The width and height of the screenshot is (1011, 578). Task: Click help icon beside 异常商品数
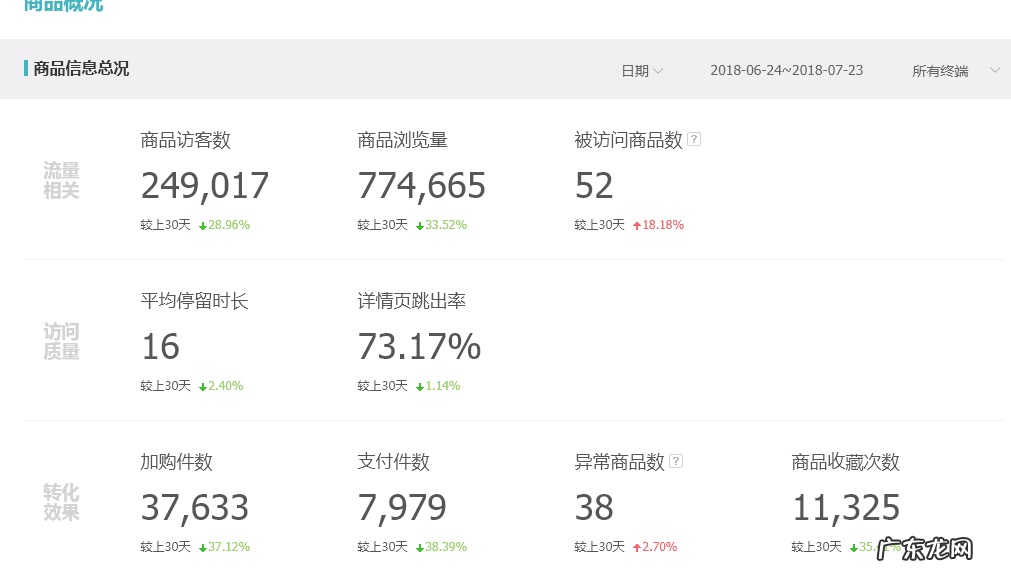coord(676,461)
